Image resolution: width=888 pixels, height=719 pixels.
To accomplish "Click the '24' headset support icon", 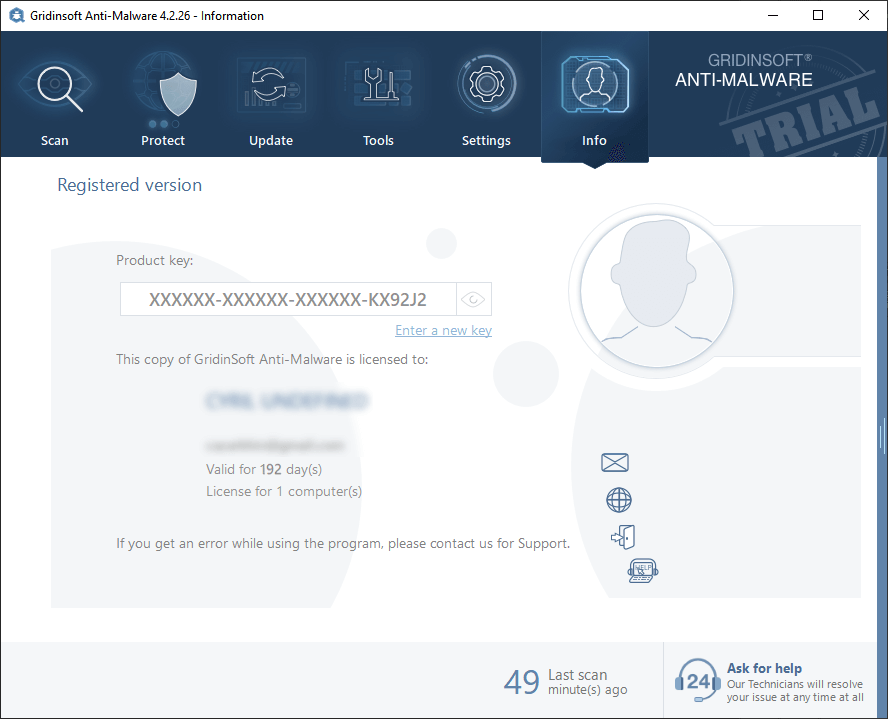I will (x=697, y=680).
